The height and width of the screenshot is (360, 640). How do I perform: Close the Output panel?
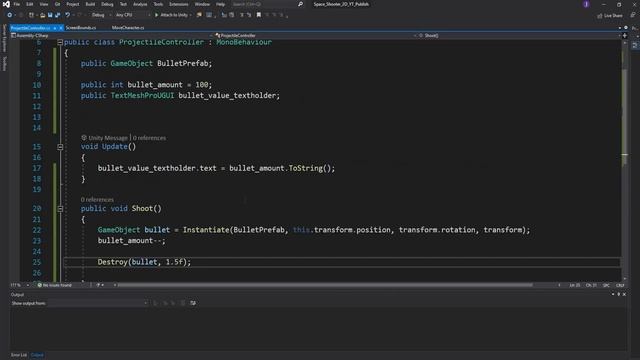point(624,294)
